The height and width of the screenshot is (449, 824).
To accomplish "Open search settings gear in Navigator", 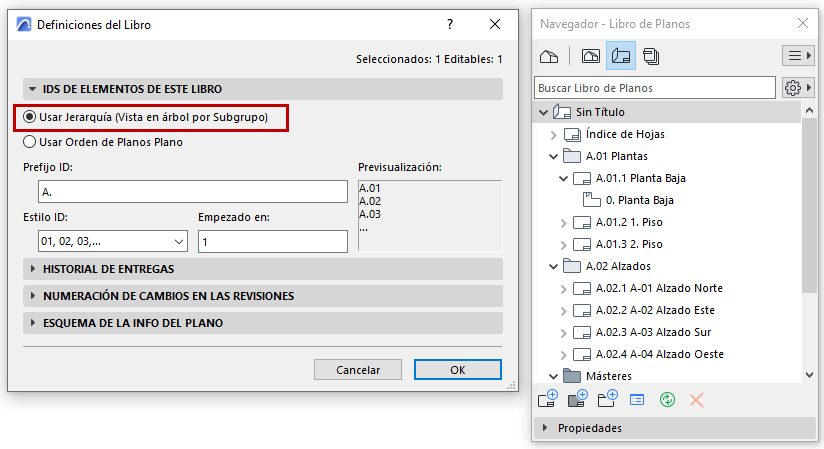I will pos(798,88).
